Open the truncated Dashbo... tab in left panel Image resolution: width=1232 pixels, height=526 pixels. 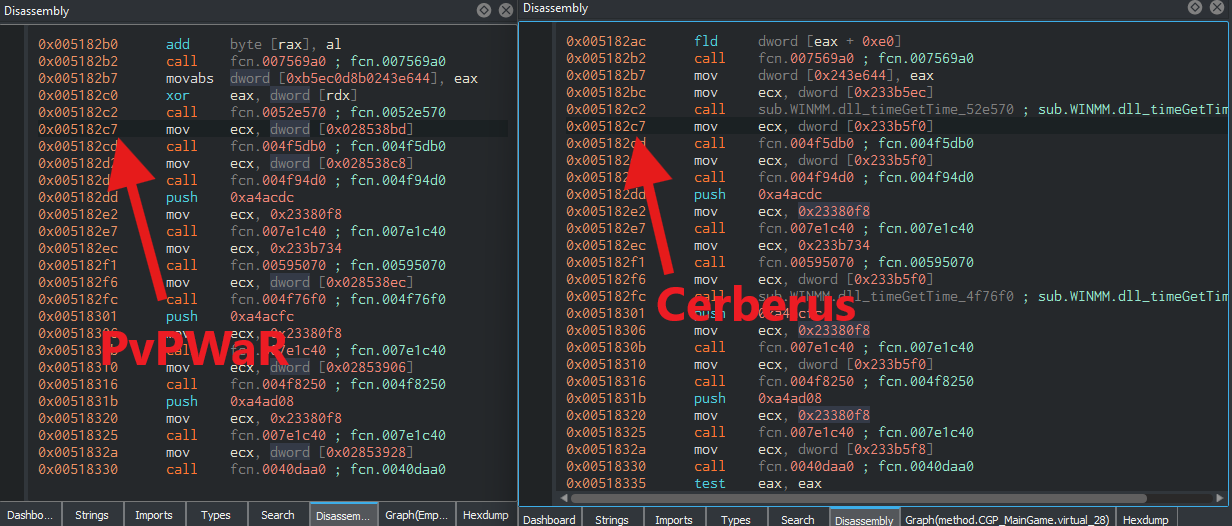[x=31, y=515]
